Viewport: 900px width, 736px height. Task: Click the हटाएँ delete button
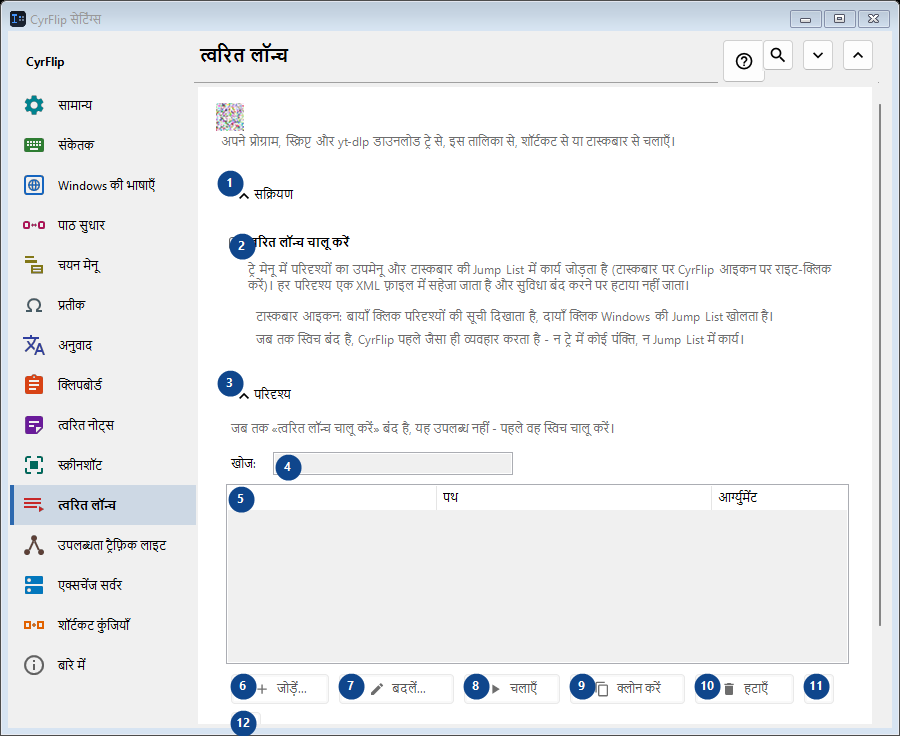pyautogui.click(x=744, y=688)
